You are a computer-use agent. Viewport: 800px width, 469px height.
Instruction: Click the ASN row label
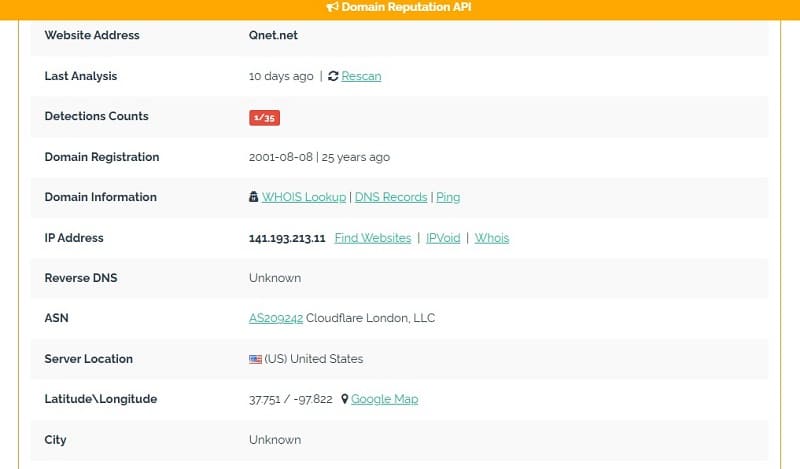pos(56,318)
